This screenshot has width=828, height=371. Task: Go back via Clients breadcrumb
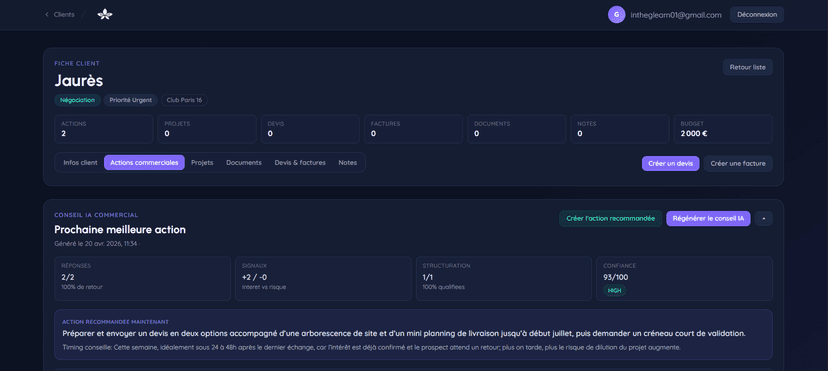(x=60, y=15)
